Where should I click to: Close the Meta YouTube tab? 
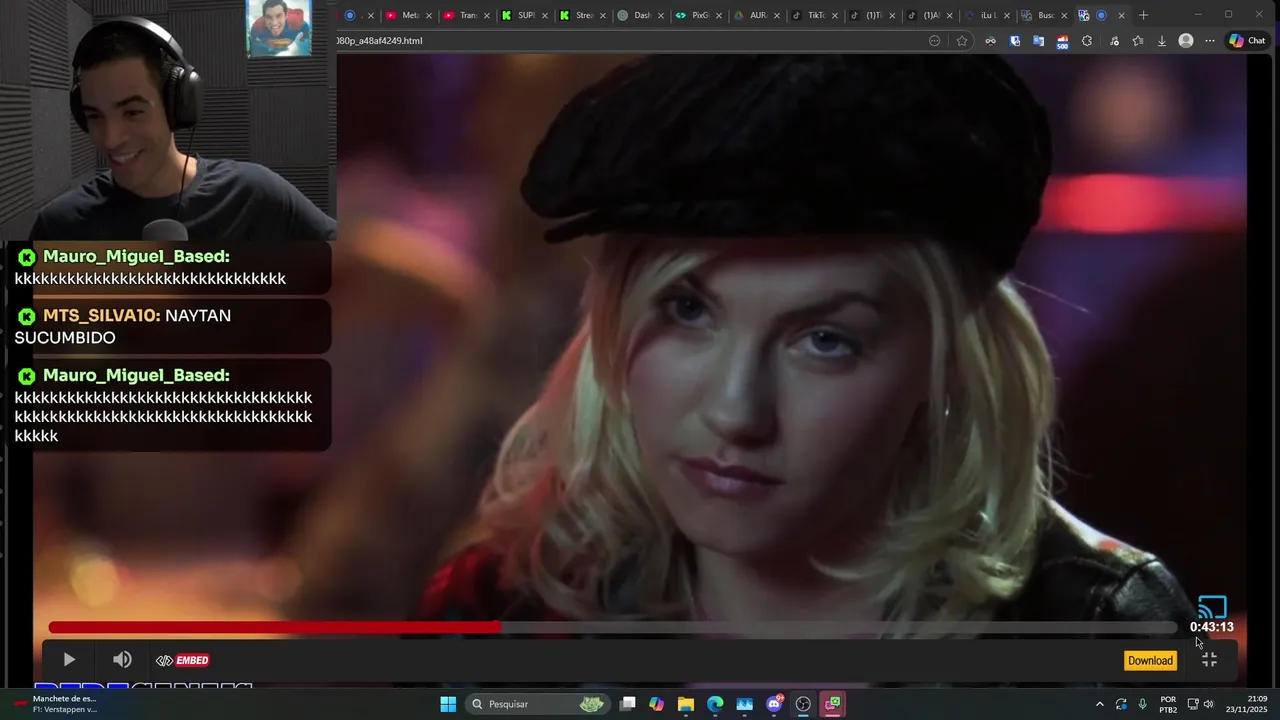tap(429, 15)
